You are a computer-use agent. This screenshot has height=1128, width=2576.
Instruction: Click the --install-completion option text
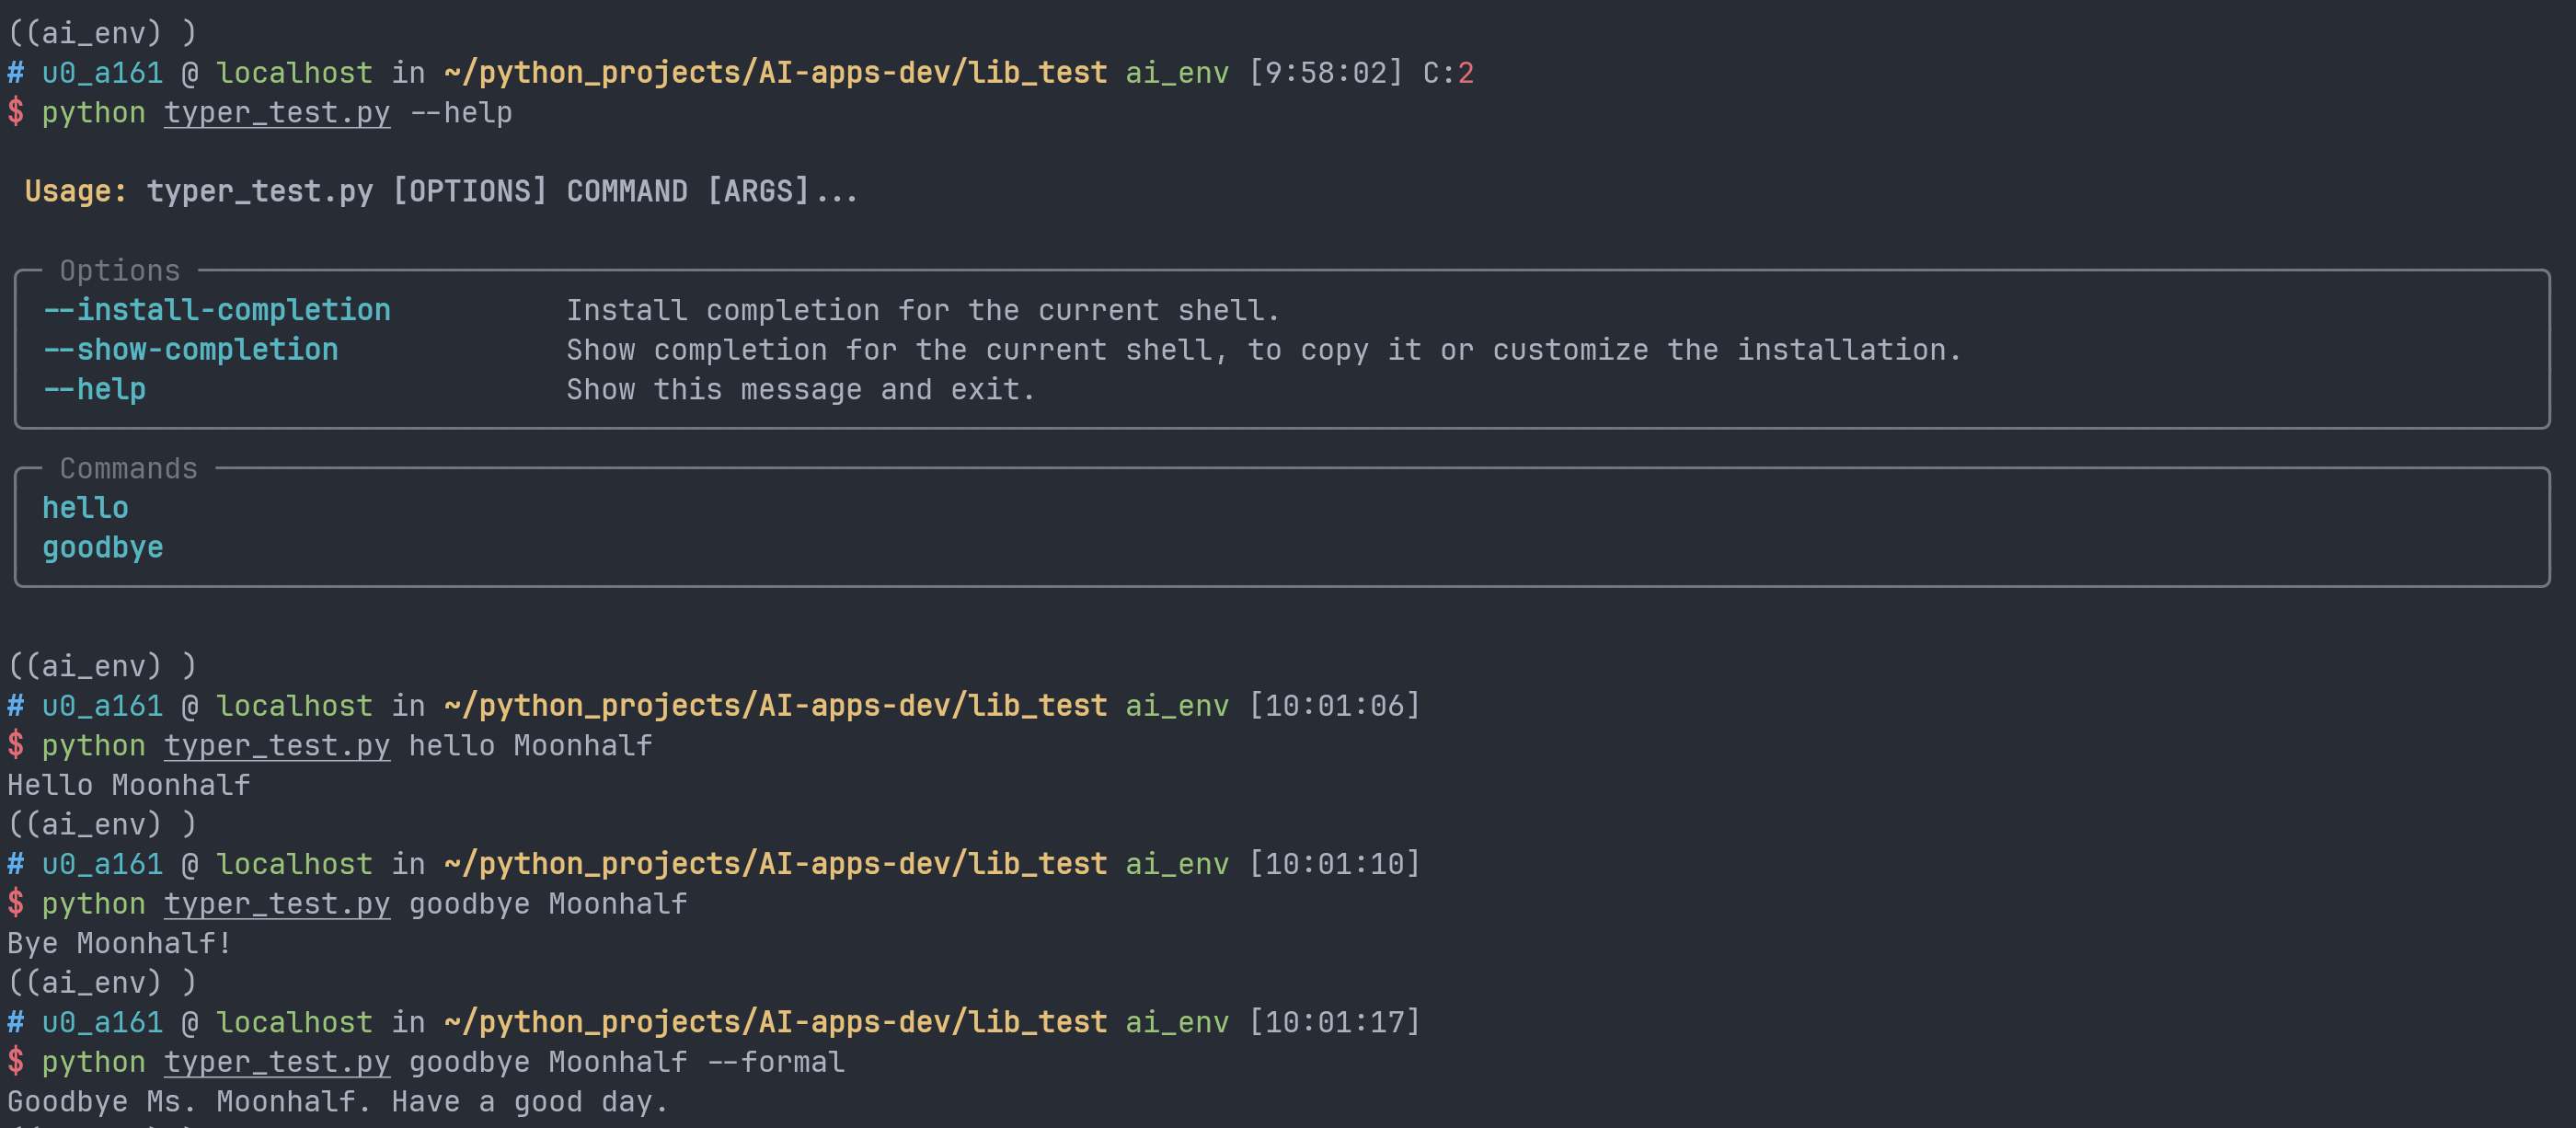coord(216,310)
